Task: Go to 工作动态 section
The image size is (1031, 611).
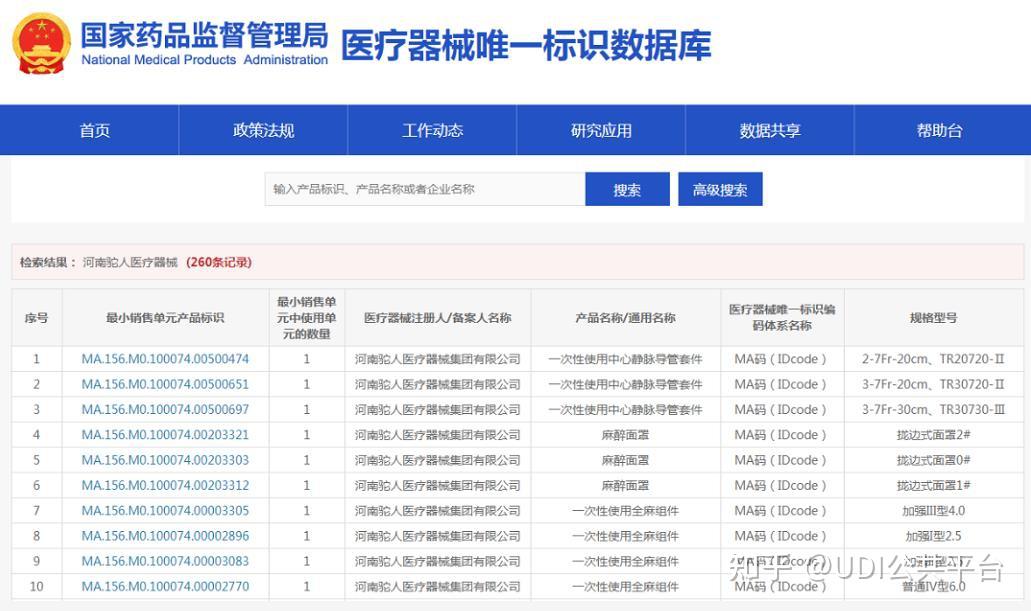Action: (x=433, y=130)
